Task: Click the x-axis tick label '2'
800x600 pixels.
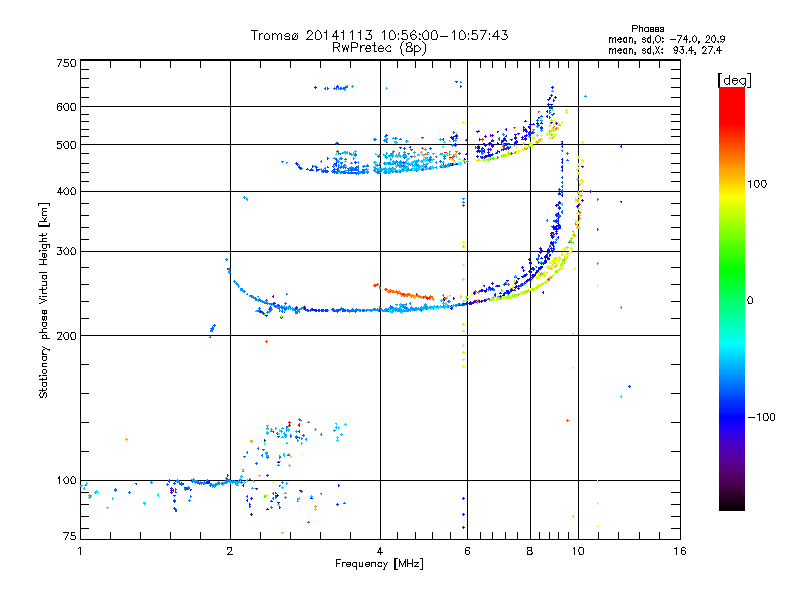Action: click(x=230, y=551)
